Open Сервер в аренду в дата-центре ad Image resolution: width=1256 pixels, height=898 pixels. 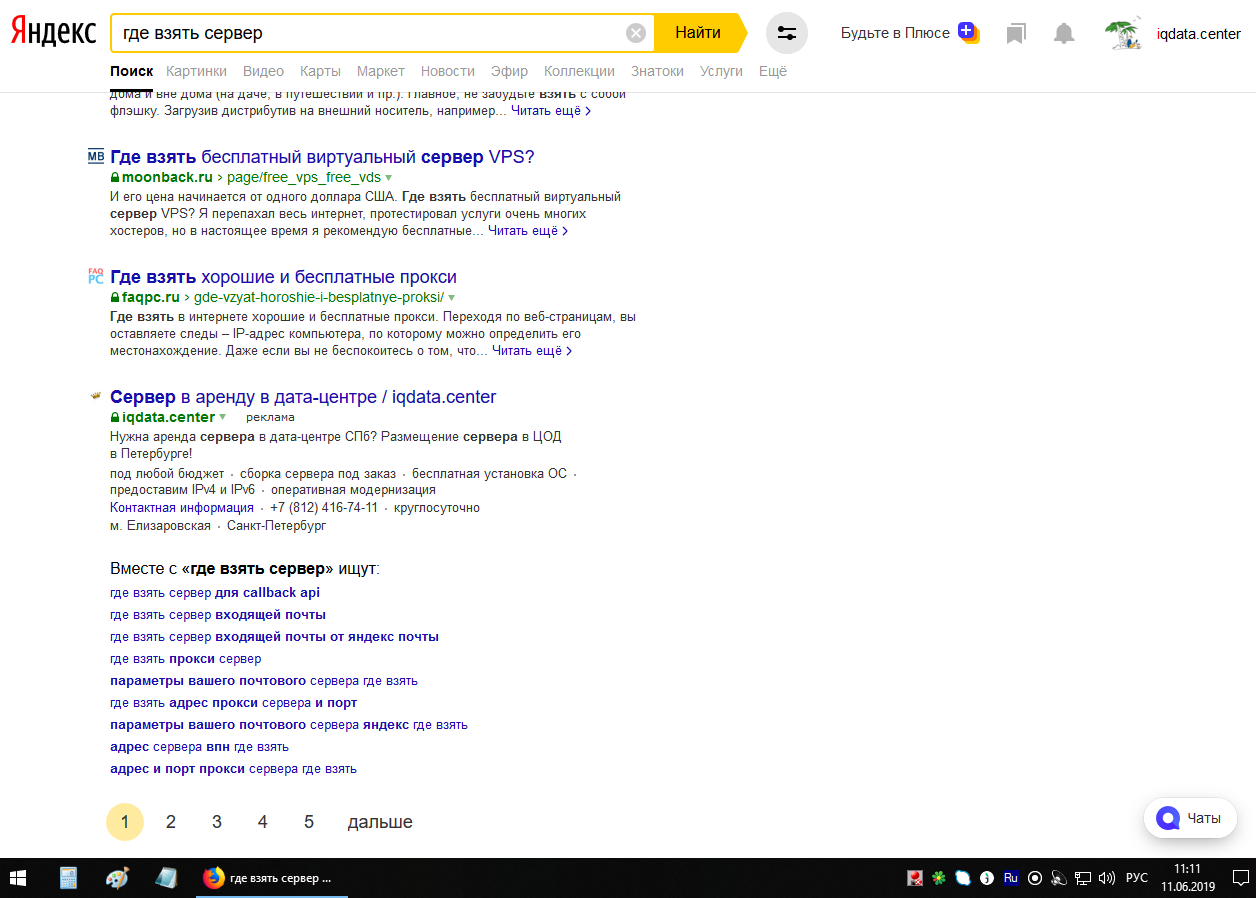pos(303,397)
